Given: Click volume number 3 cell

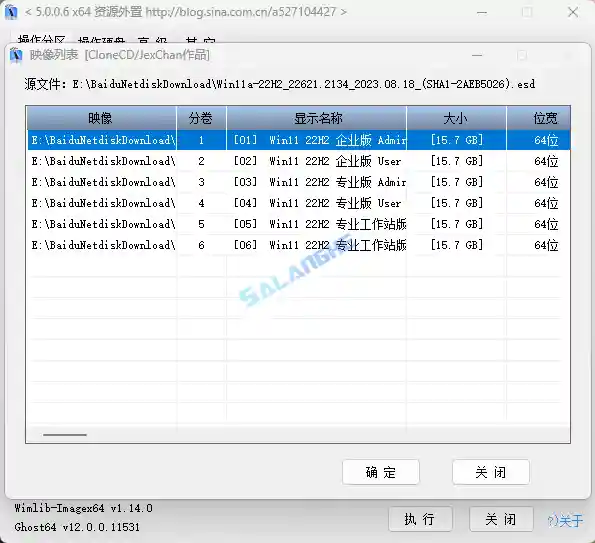Looking at the screenshot, I should pos(201,182).
